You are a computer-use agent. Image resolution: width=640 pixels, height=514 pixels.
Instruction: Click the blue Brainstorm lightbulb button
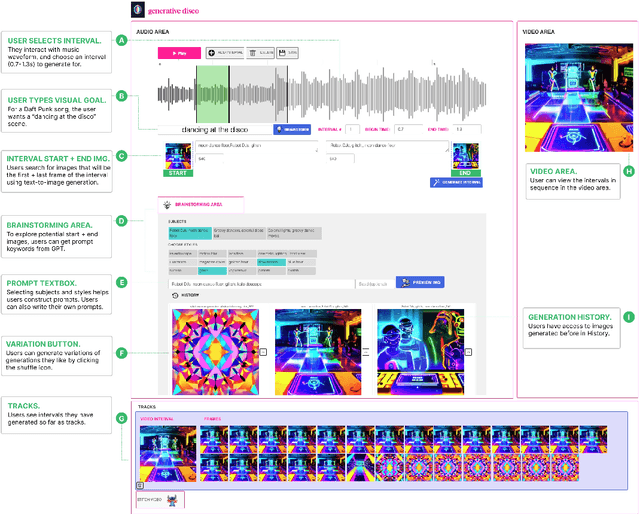[292, 129]
